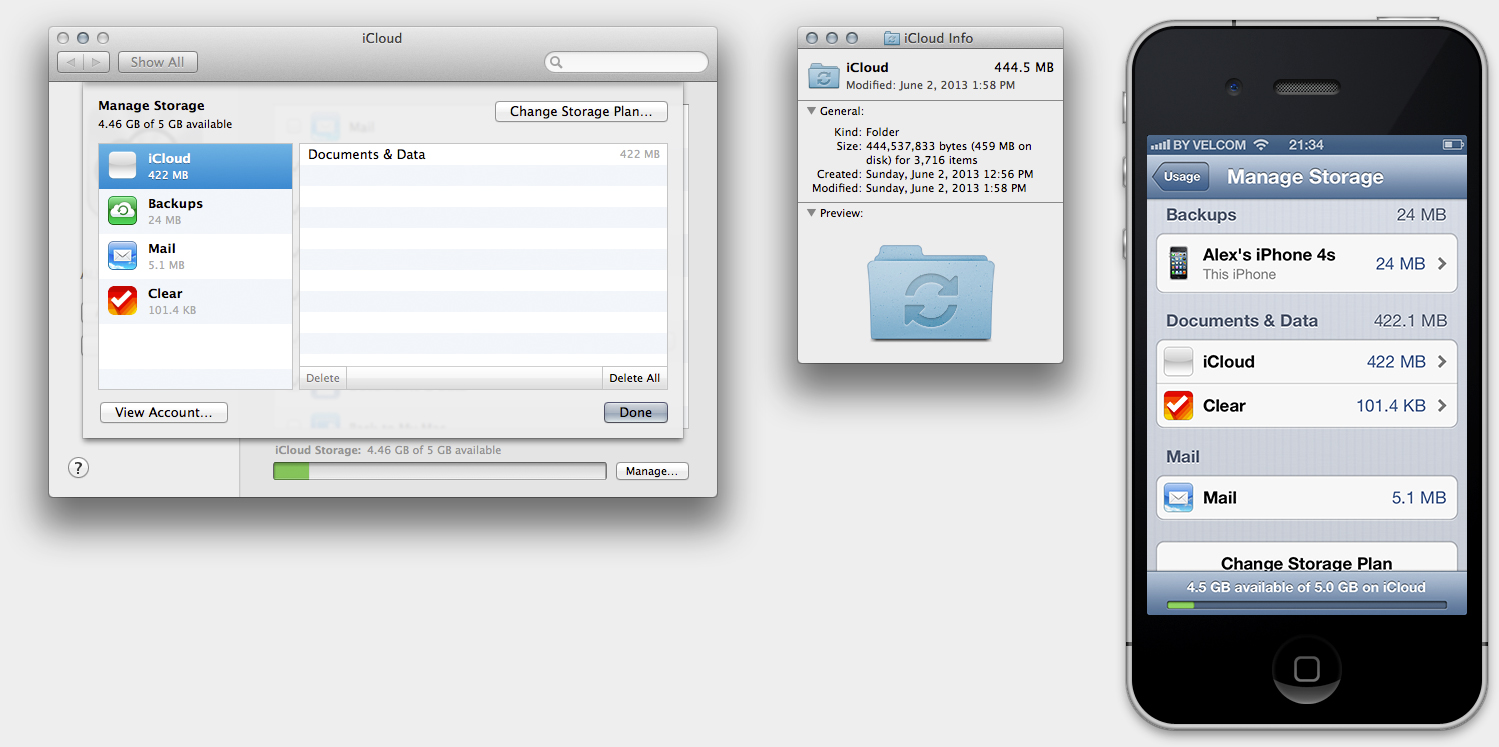Click the 'iCloud' title of the preferences window

tap(382, 38)
